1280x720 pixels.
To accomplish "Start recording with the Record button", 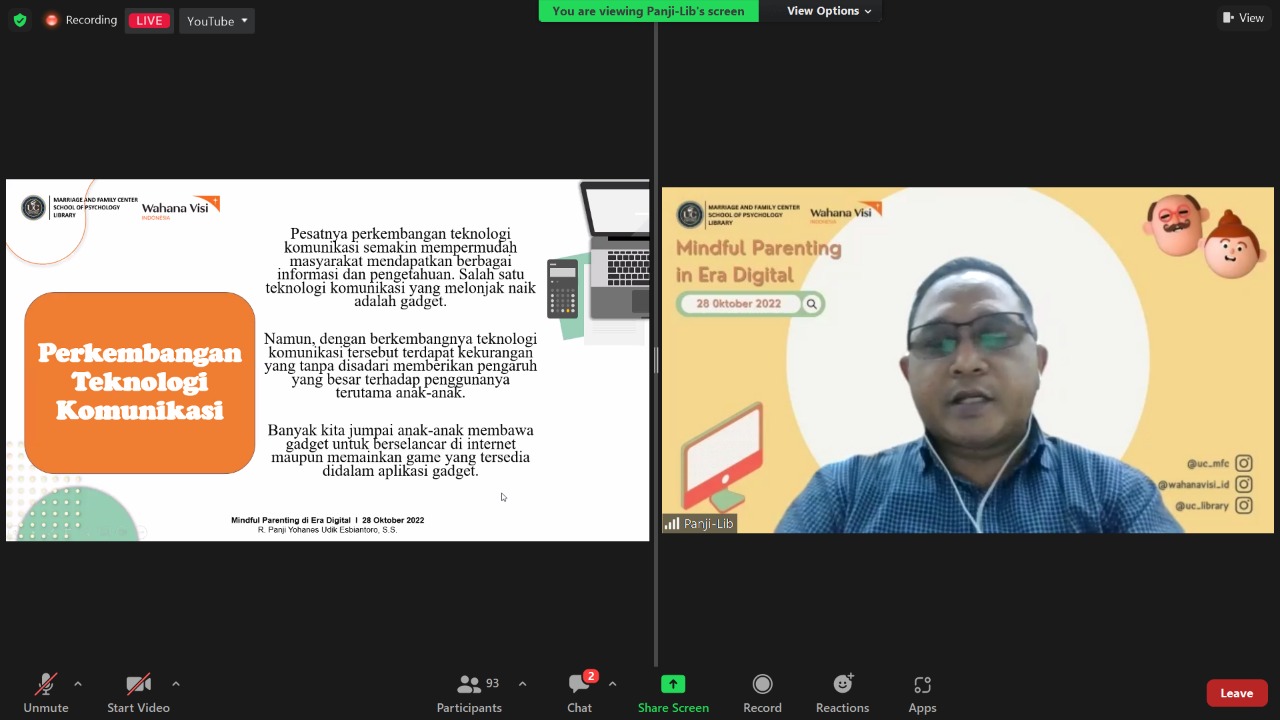I will 762,693.
